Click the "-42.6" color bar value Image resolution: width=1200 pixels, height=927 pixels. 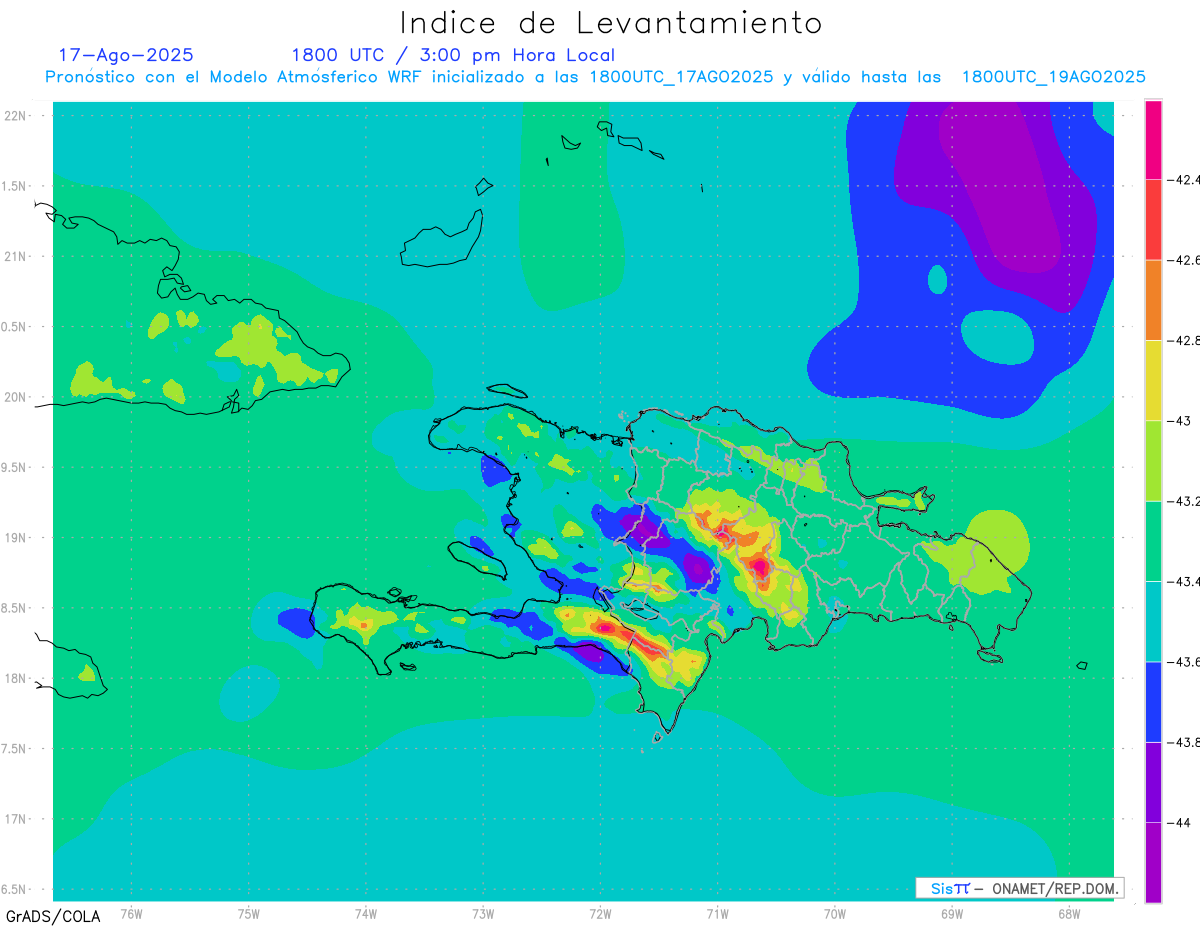click(x=1184, y=260)
